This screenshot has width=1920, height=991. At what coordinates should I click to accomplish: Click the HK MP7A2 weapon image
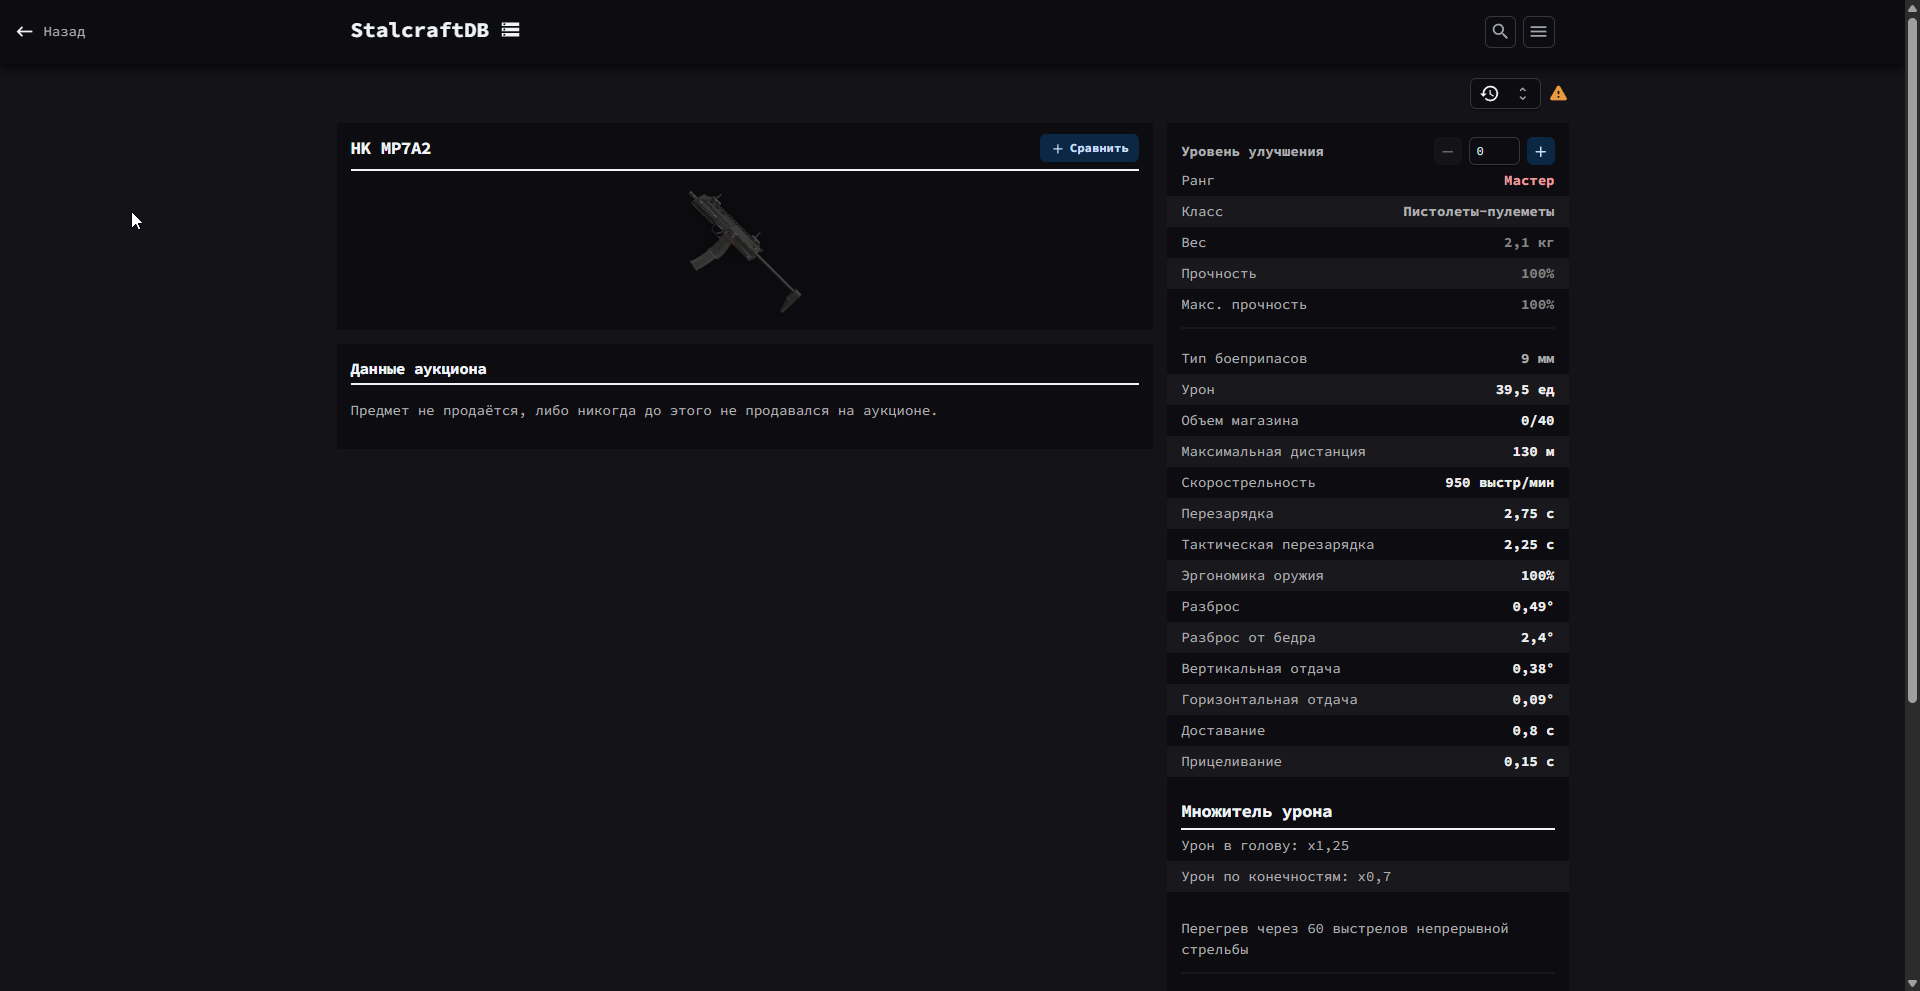(x=745, y=251)
